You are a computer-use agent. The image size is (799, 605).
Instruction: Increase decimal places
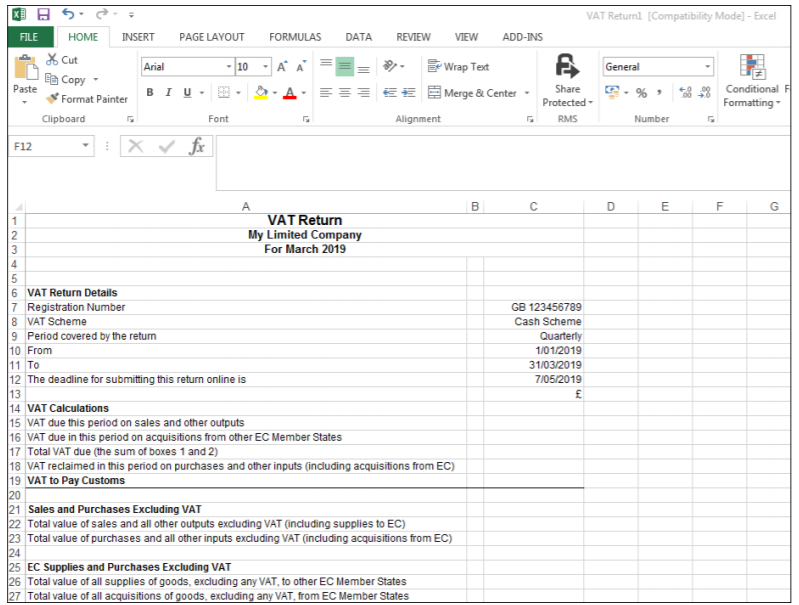pos(686,92)
